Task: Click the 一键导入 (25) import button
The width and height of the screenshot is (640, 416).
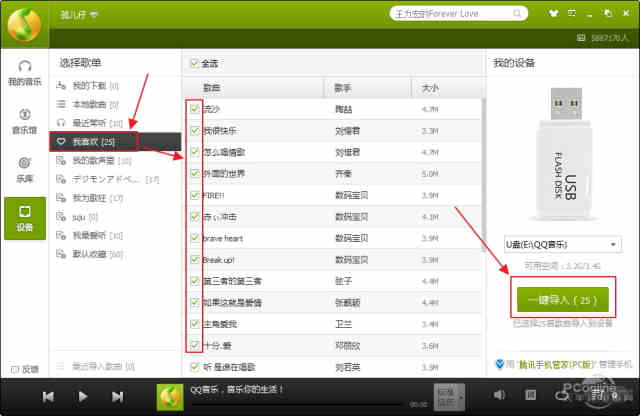Action: tap(563, 300)
